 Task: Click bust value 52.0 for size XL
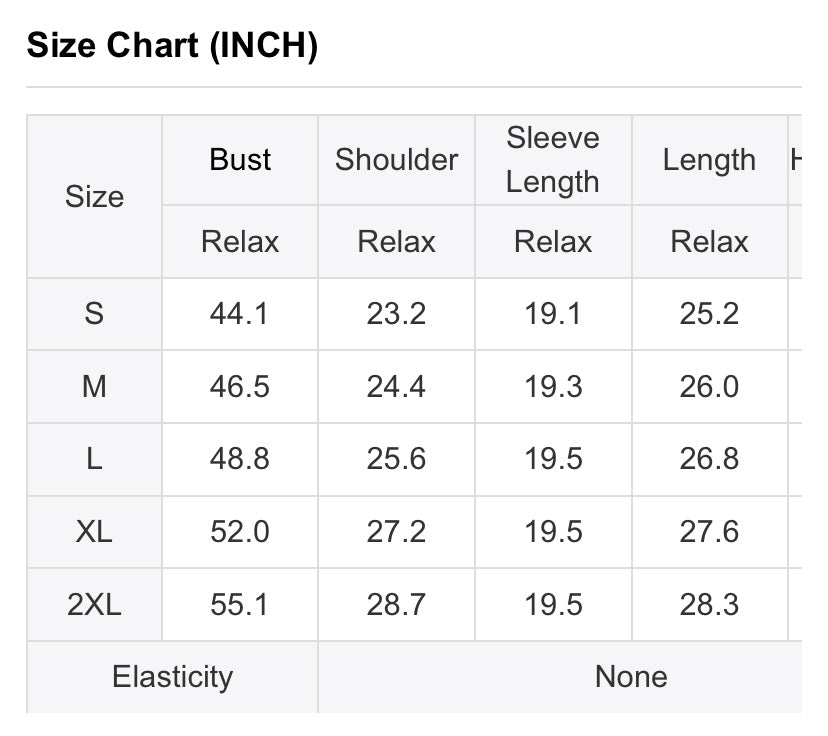point(240,532)
